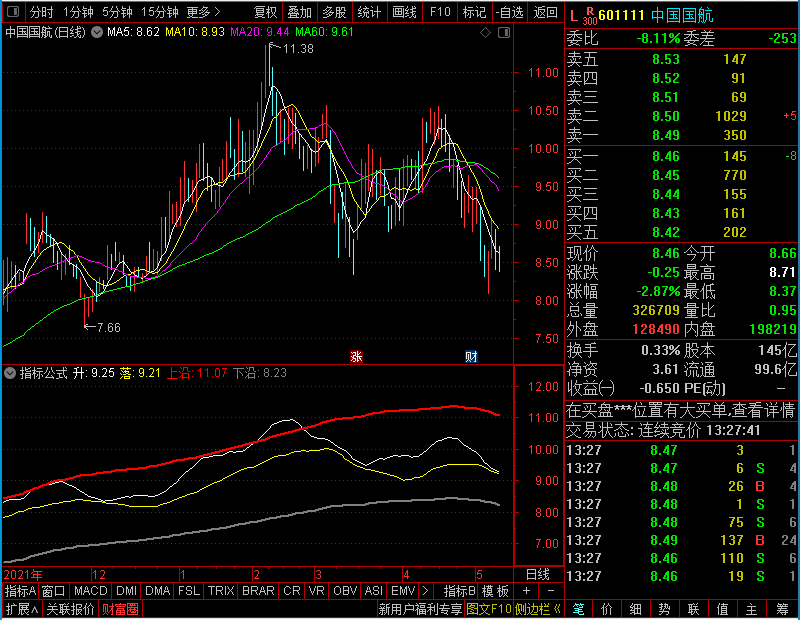Screen dimensions: 800x620
Task: Switch indicator to OBV
Action: pos(345,591)
